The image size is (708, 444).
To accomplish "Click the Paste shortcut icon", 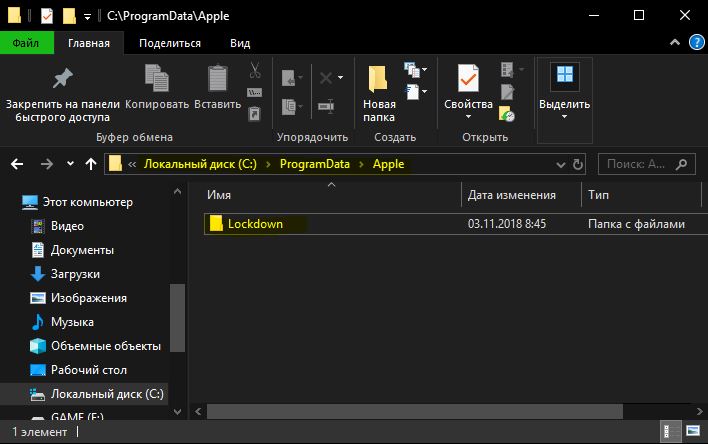I will point(255,114).
